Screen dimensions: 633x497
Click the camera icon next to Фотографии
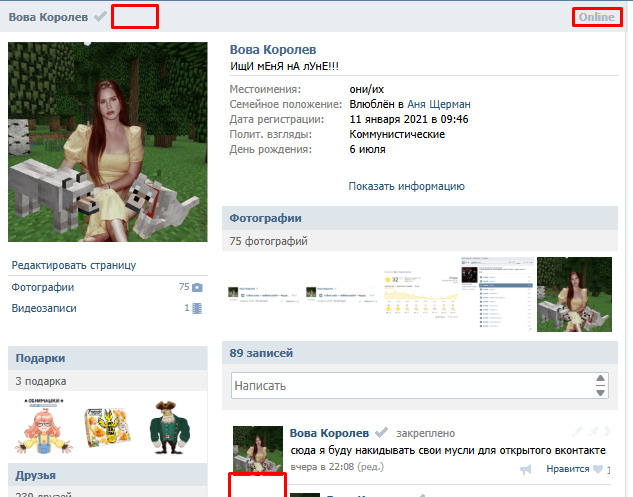pyautogui.click(x=197, y=288)
